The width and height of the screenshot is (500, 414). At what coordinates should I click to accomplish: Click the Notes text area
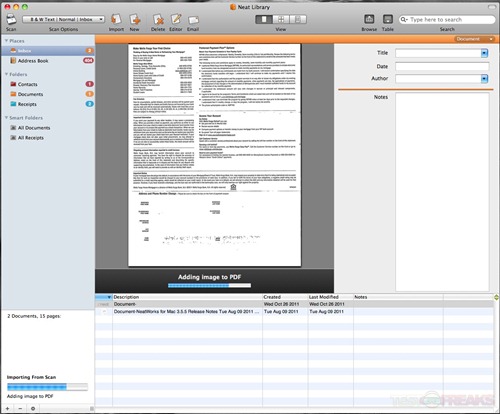442,192
